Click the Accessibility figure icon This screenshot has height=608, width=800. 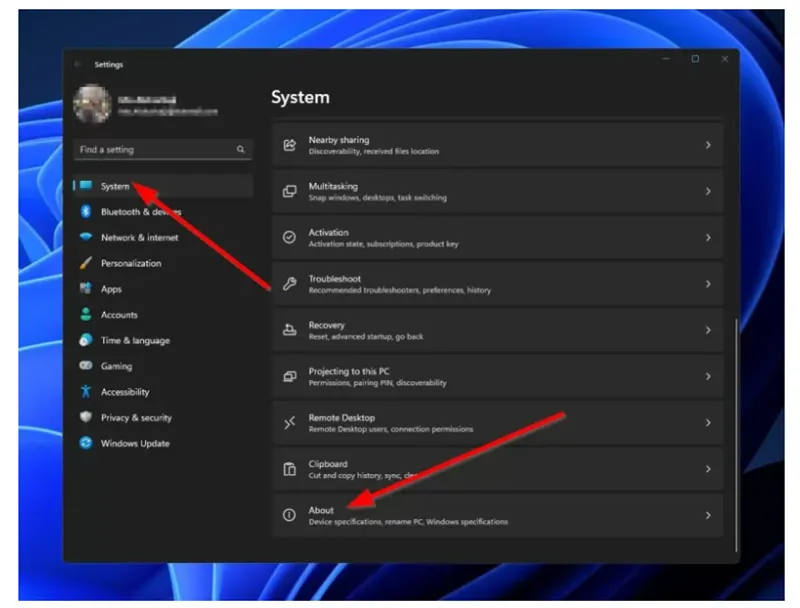point(86,391)
